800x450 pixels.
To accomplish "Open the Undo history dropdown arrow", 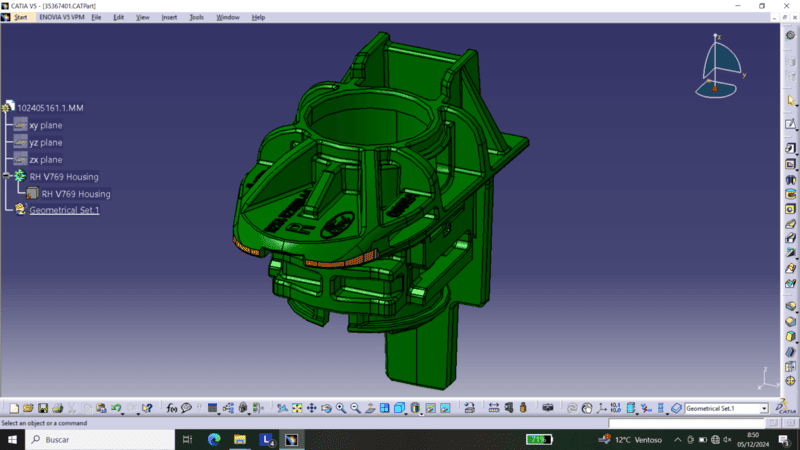I will click(123, 412).
